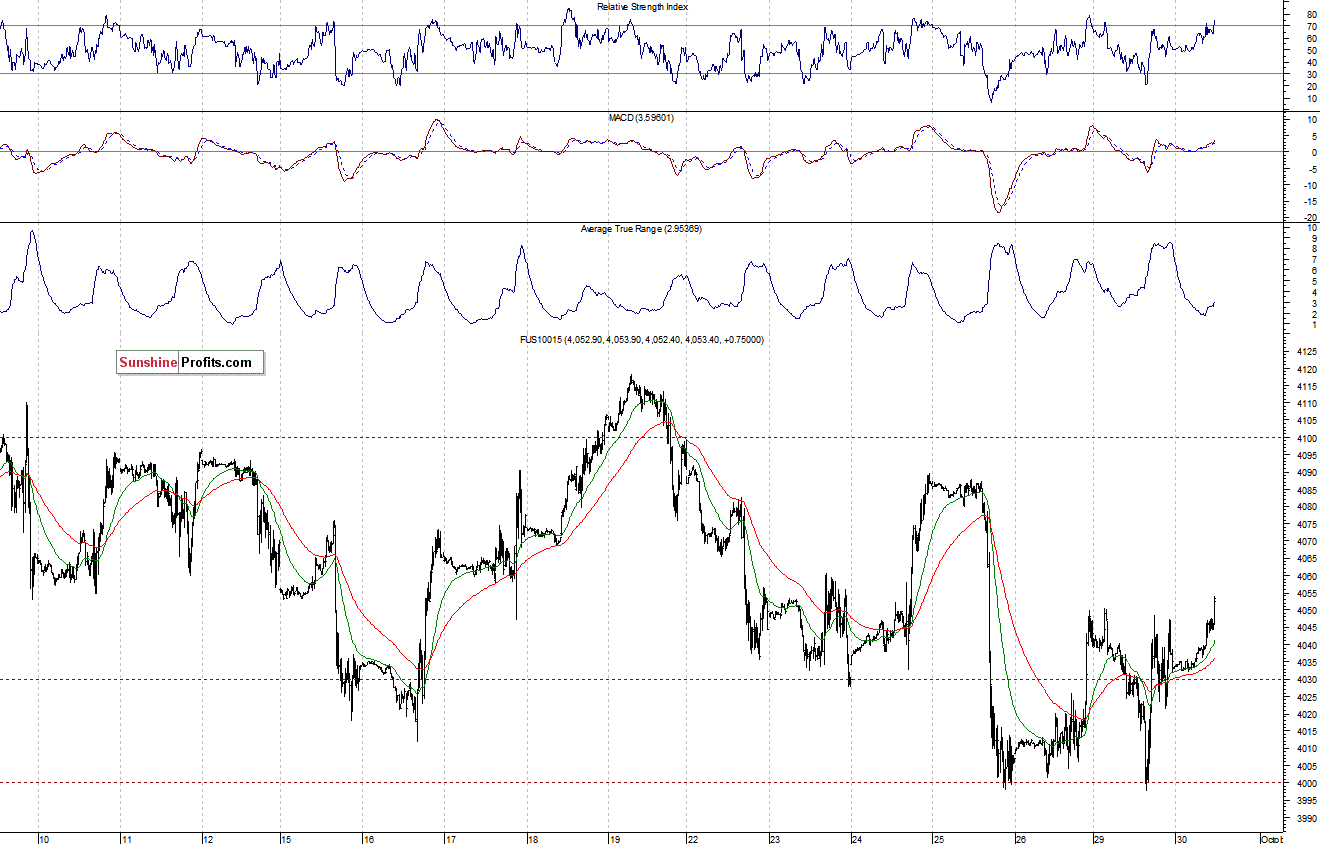This screenshot has width=1320, height=844.
Task: Click the Average True Range indicator title
Action: coord(641,229)
